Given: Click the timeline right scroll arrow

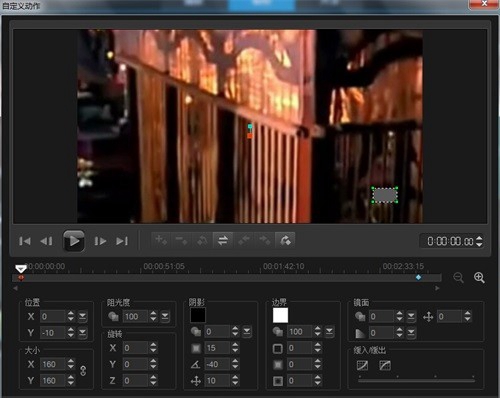Looking at the screenshot, I should (437, 288).
